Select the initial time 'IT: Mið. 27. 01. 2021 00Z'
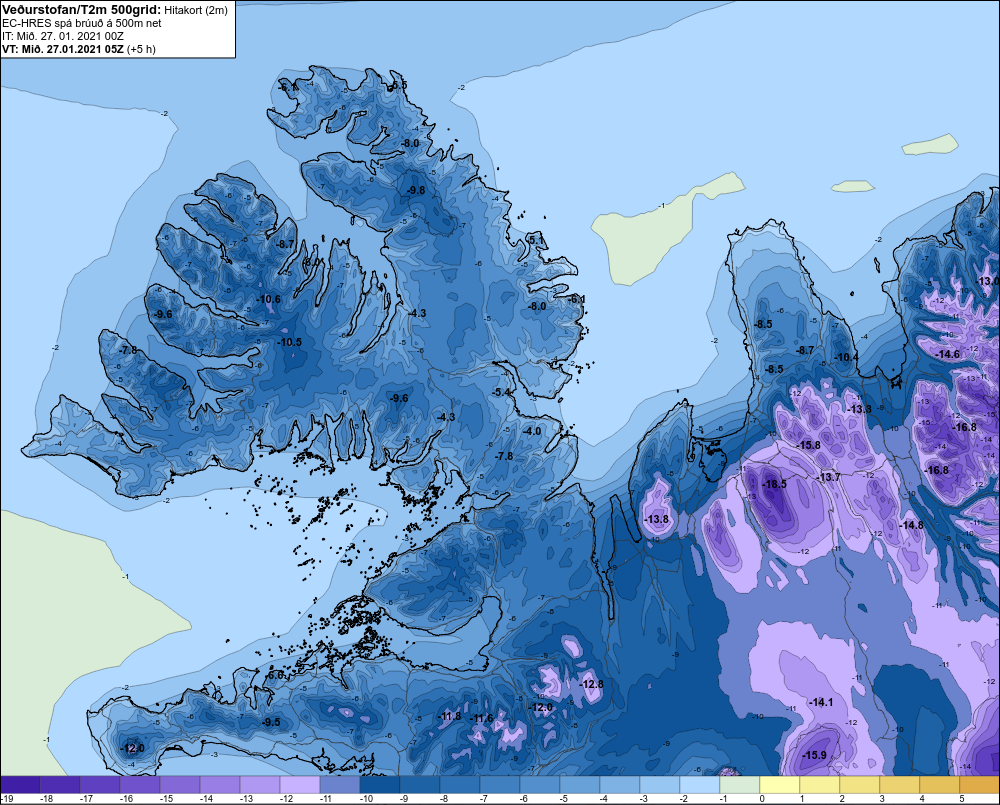Viewport: 1000px width, 805px height. click(63, 36)
